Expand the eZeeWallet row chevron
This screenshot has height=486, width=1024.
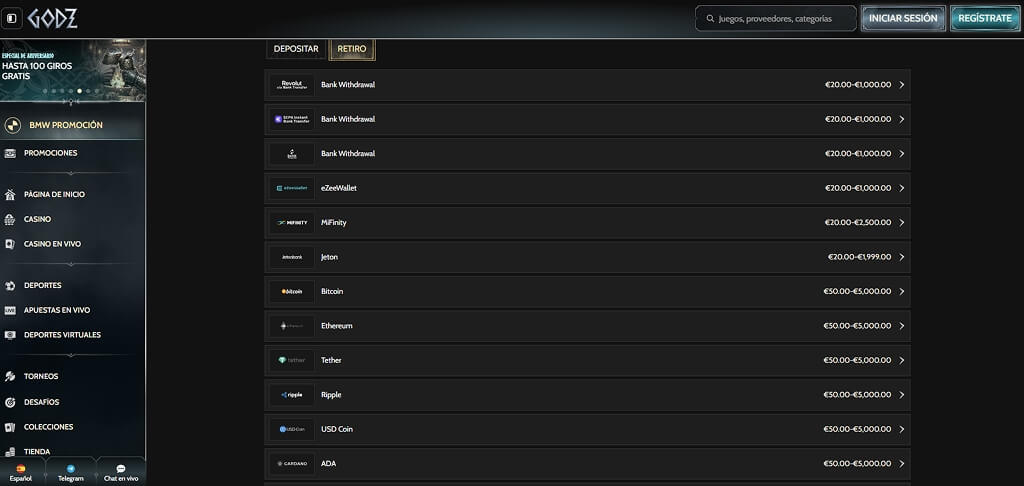click(x=901, y=188)
